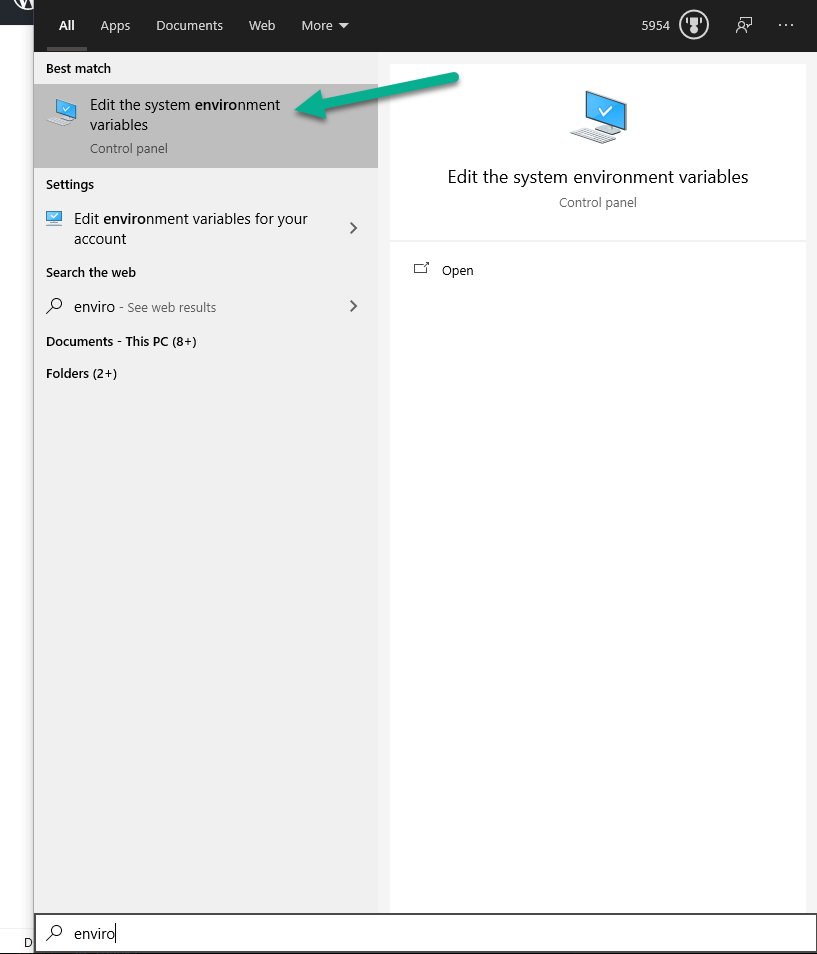Open the ellipsis options menu
817x954 pixels.
pos(786,25)
